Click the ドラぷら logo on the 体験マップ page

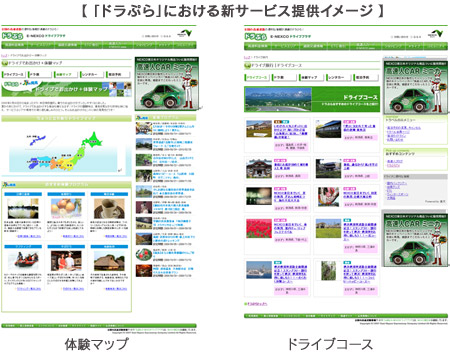pyautogui.click(x=12, y=36)
